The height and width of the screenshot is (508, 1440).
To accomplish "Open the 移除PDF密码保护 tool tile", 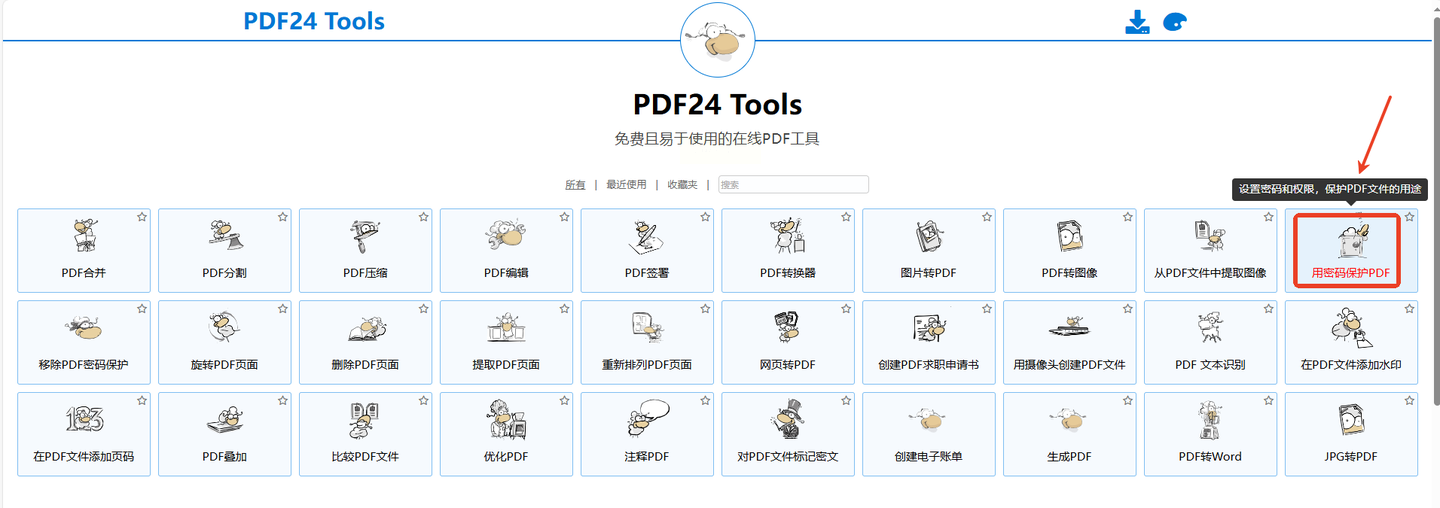I will 84,343.
